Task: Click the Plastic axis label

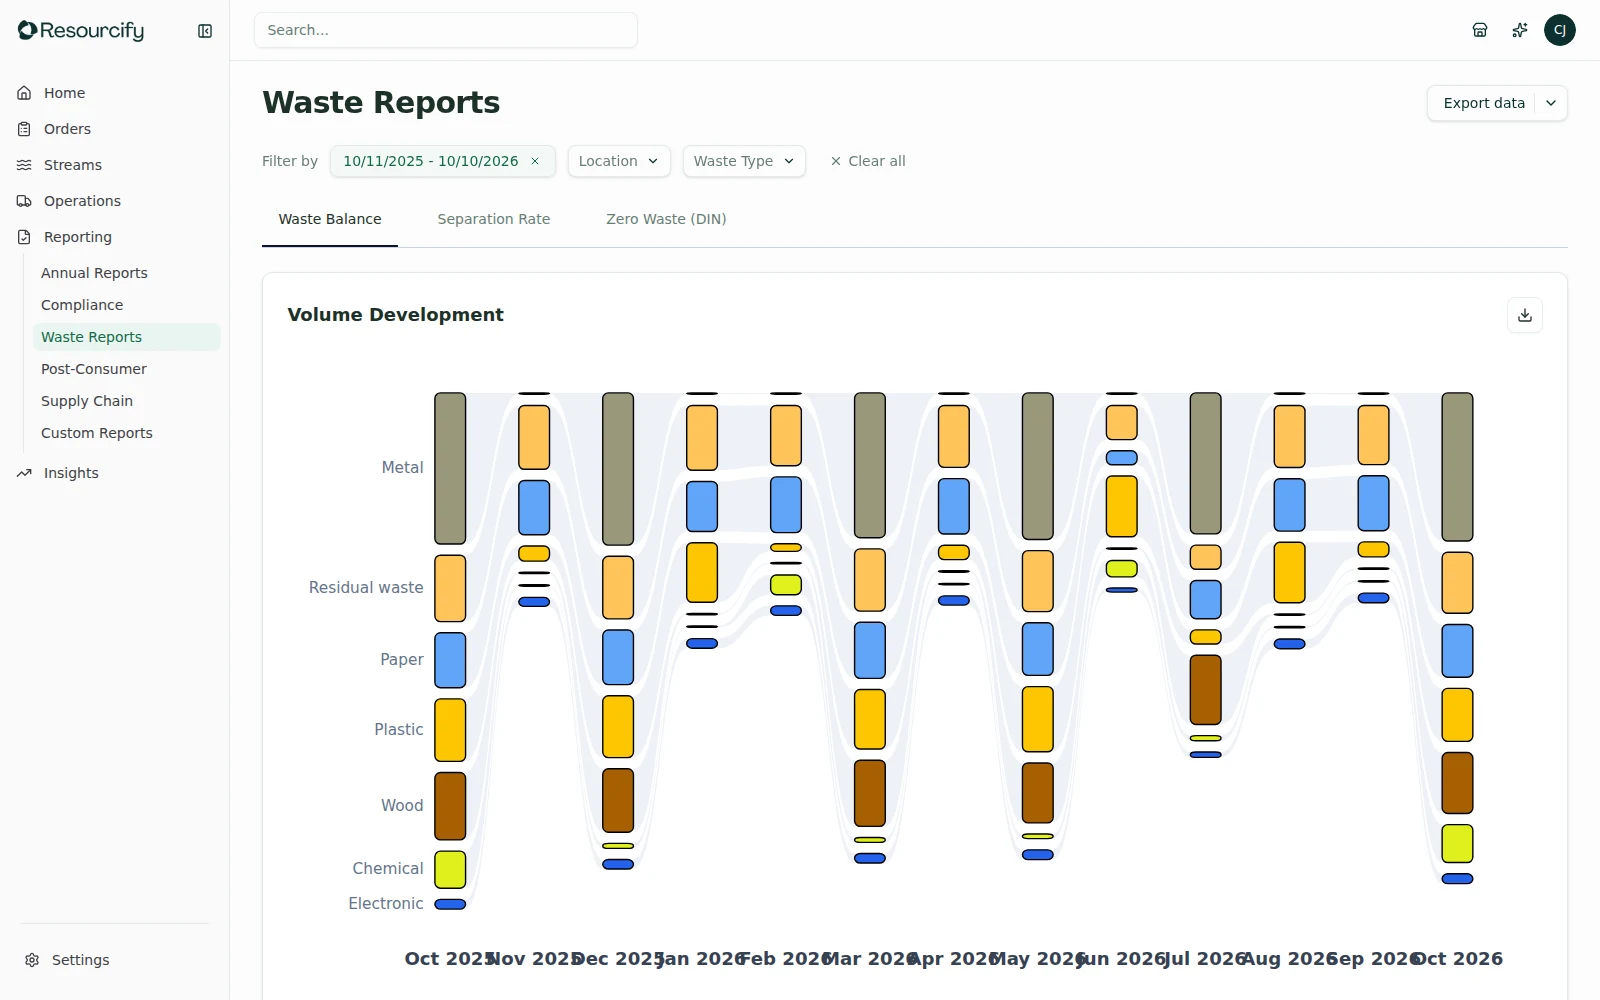Action: [399, 729]
